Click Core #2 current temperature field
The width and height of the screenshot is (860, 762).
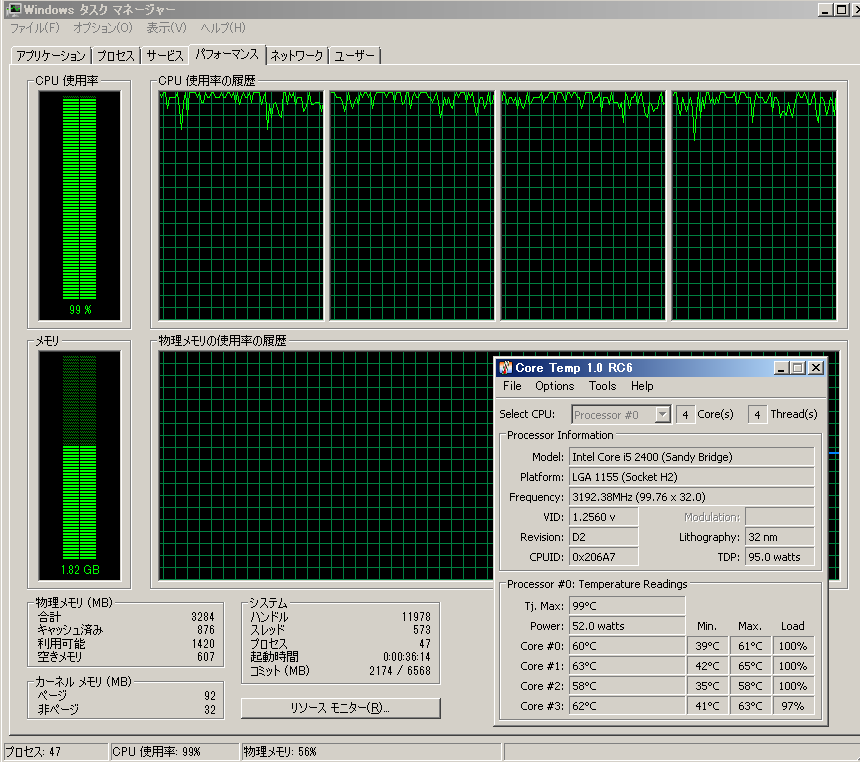(x=627, y=686)
